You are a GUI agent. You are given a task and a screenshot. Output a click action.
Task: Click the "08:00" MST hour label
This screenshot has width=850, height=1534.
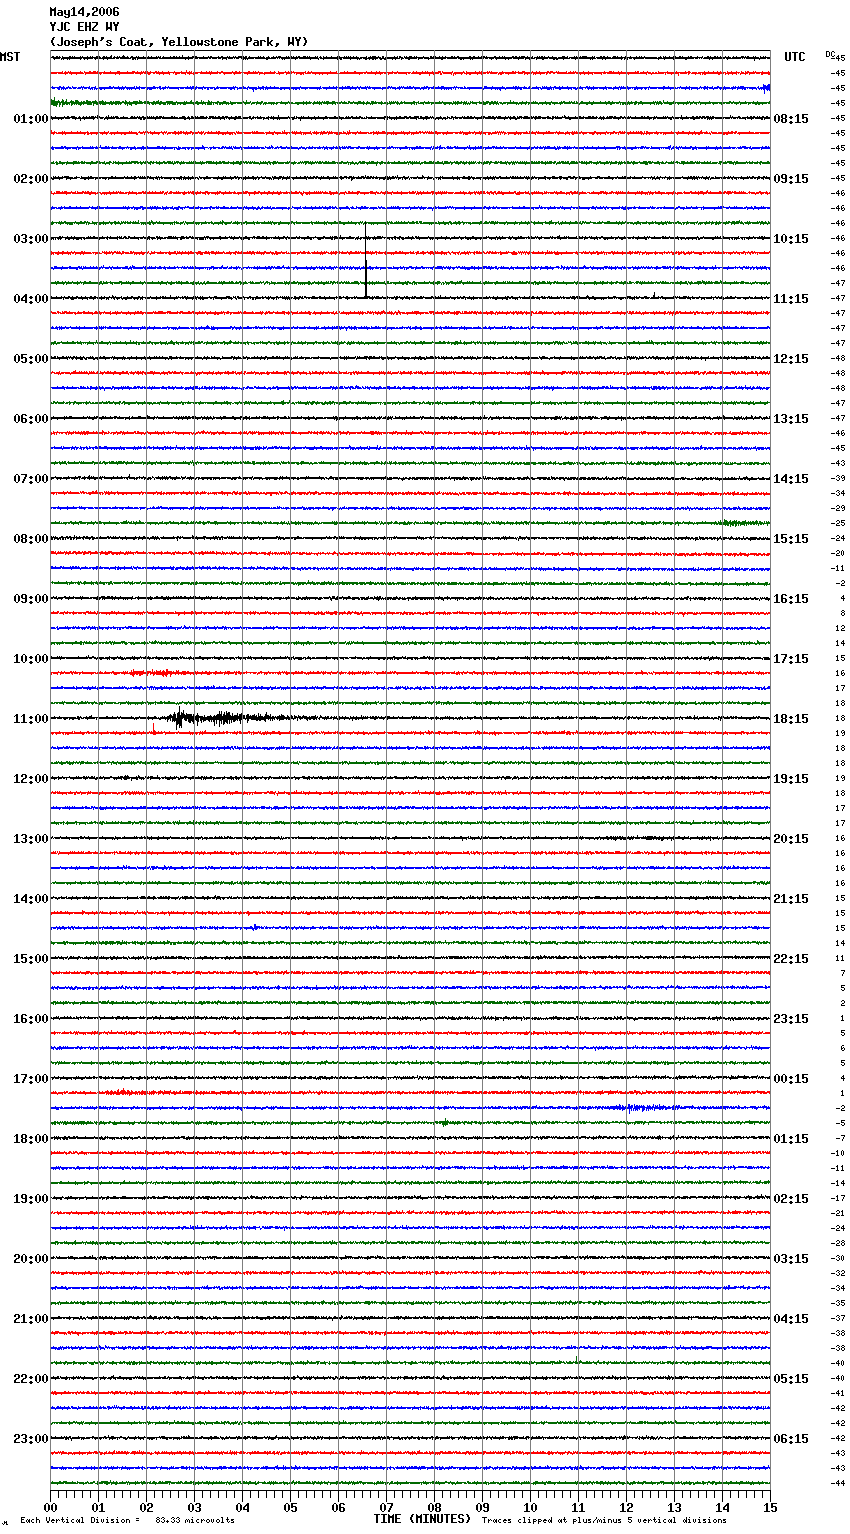[x=31, y=539]
